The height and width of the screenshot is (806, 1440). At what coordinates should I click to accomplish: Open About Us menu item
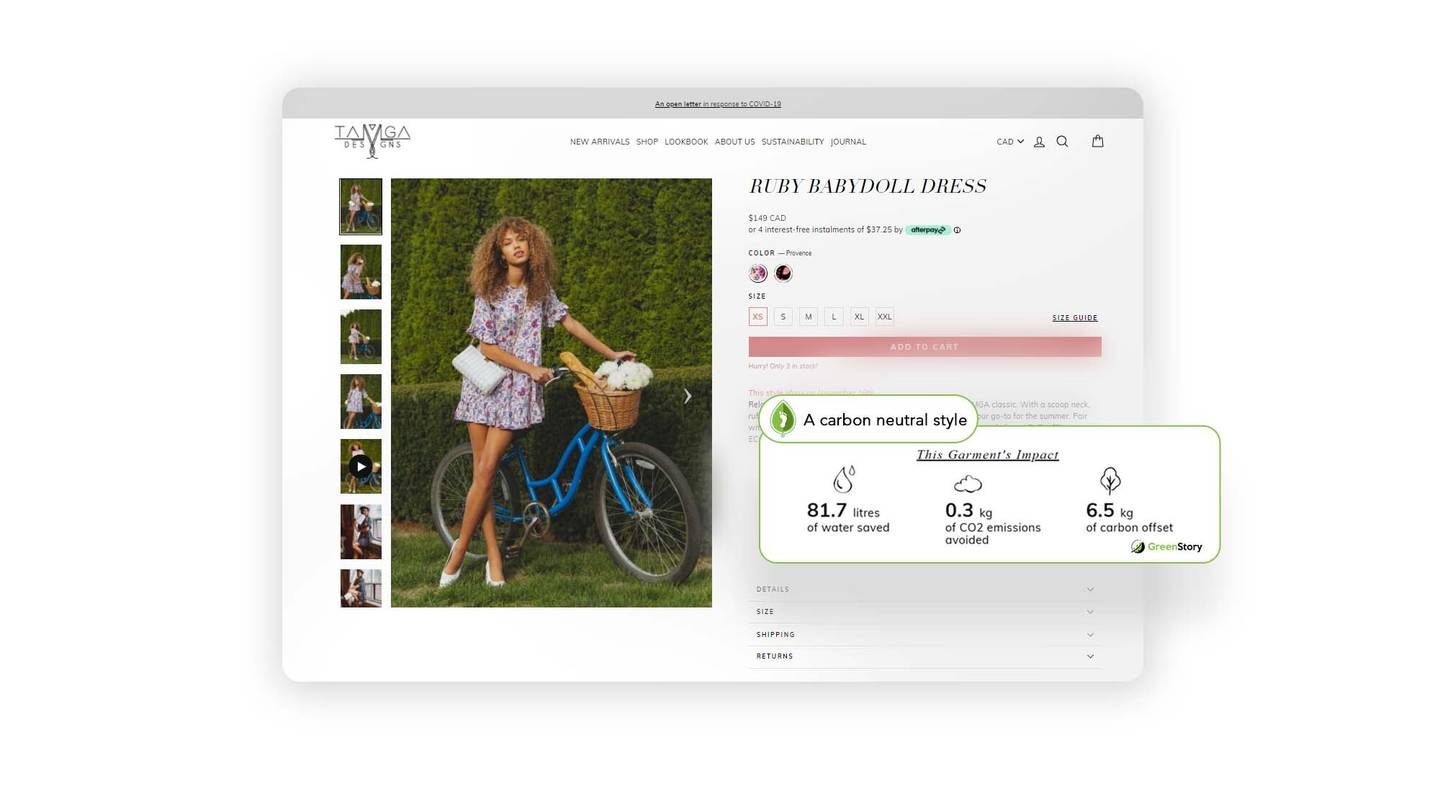735,142
